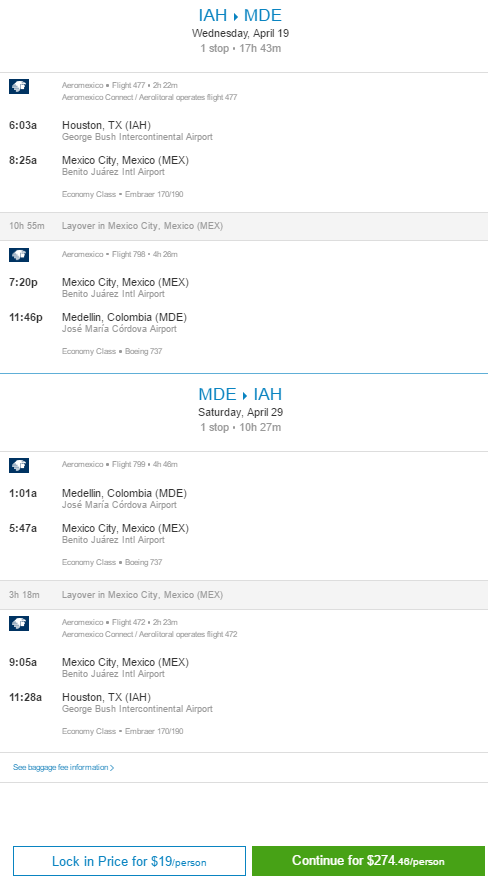Select the 10h 55m Mexico City layover row
The width and height of the screenshot is (488, 880).
coord(244,226)
